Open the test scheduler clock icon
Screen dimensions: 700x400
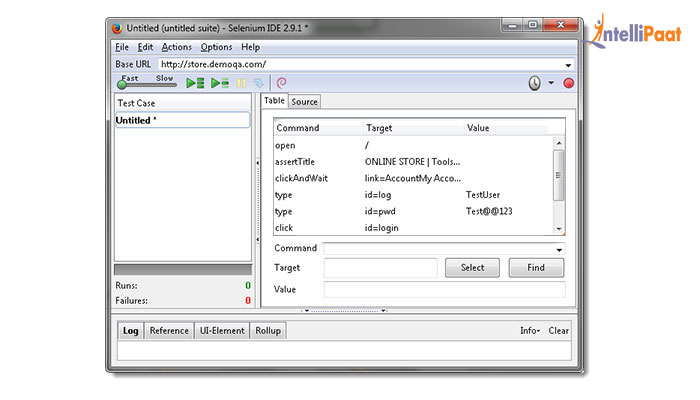[534, 83]
